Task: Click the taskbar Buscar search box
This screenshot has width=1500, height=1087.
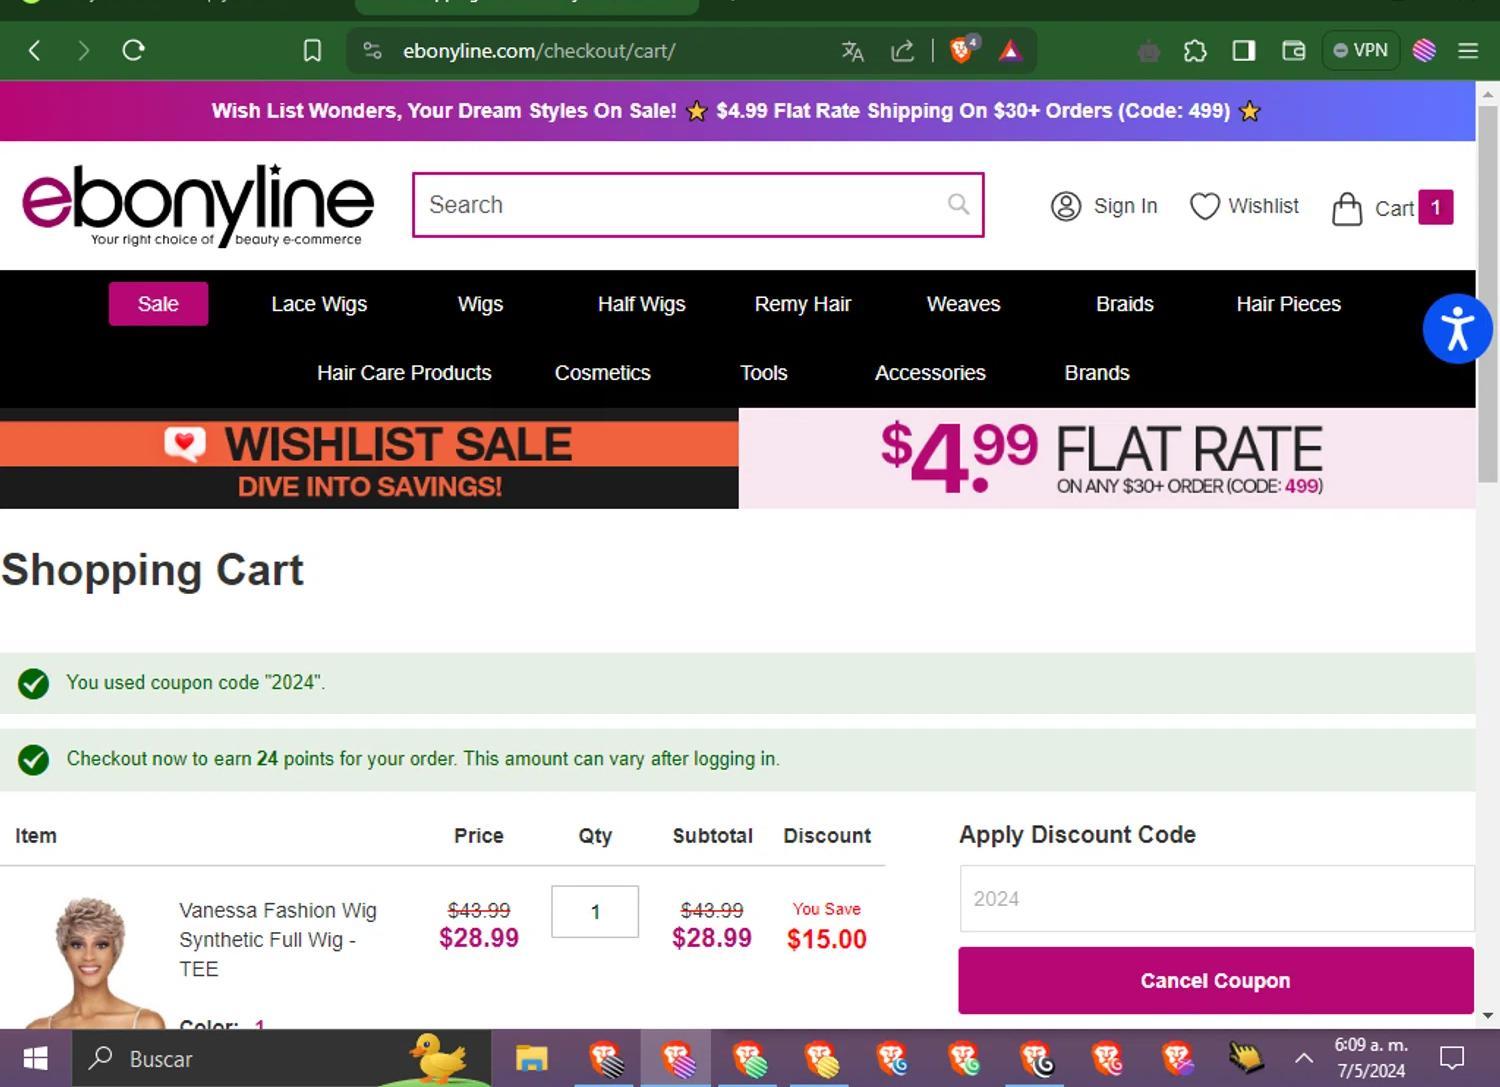Action: pyautogui.click(x=280, y=1058)
